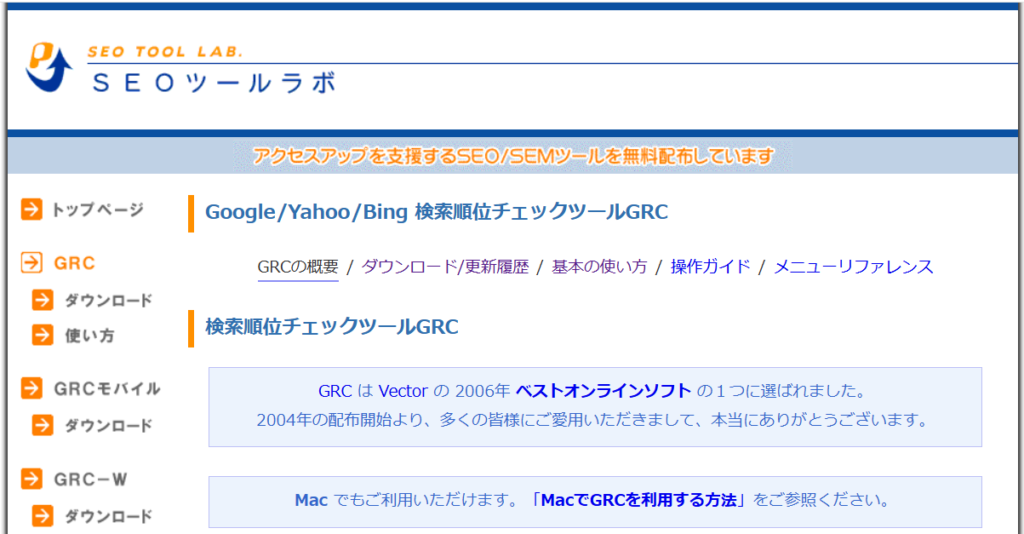Click the MacでGRCを利用する方法 link
Screen dimensions: 1024x534
pos(639,500)
